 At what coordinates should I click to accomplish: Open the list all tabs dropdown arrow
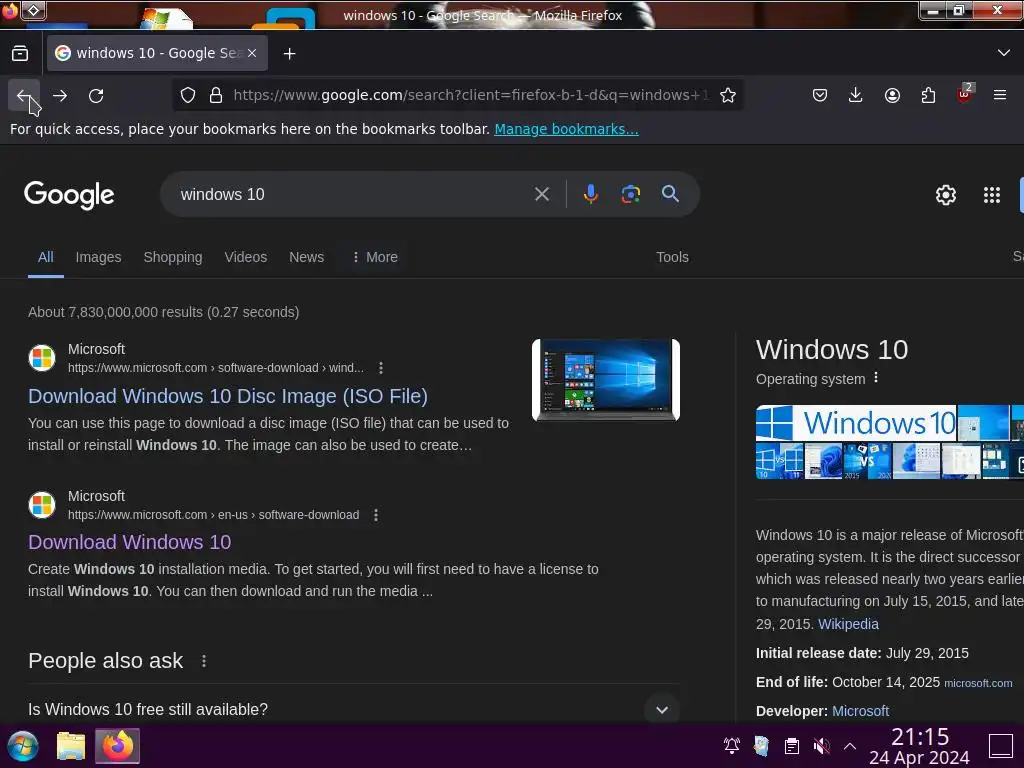coord(1004,53)
